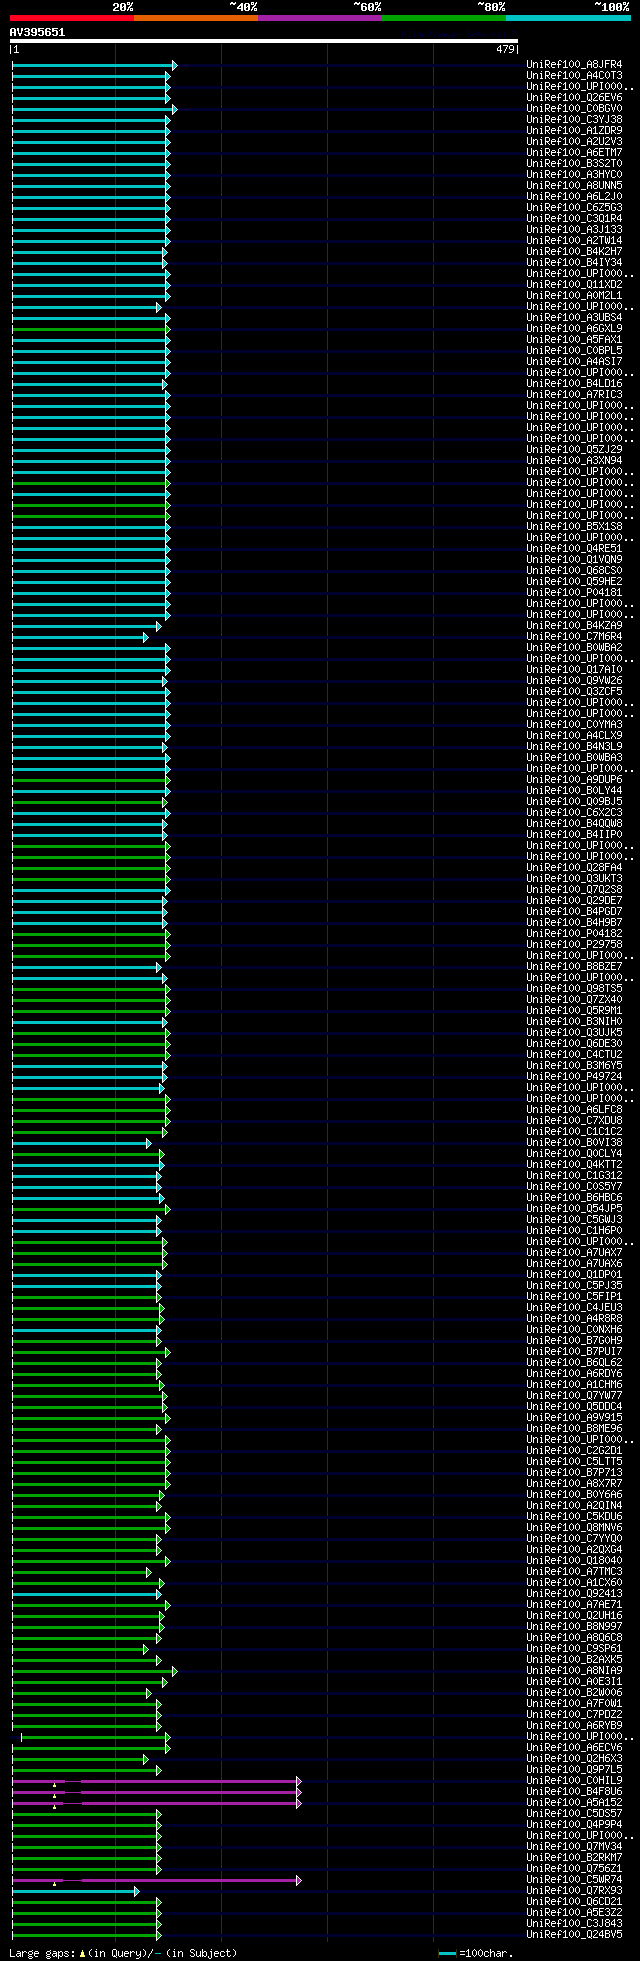Open the hit UniRef100_A4R8R8
Screen dimensions: 640x1961
click(x=574, y=1319)
